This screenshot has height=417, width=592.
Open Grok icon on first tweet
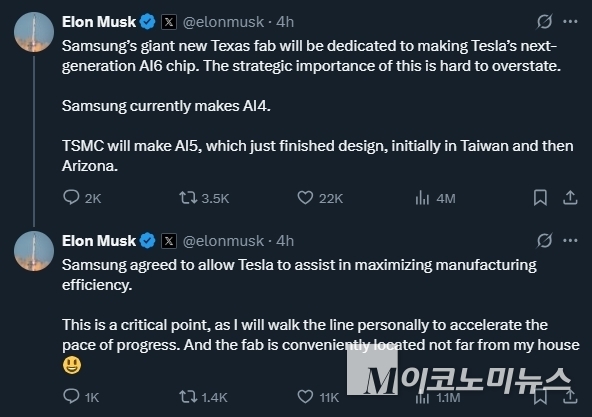(x=544, y=22)
